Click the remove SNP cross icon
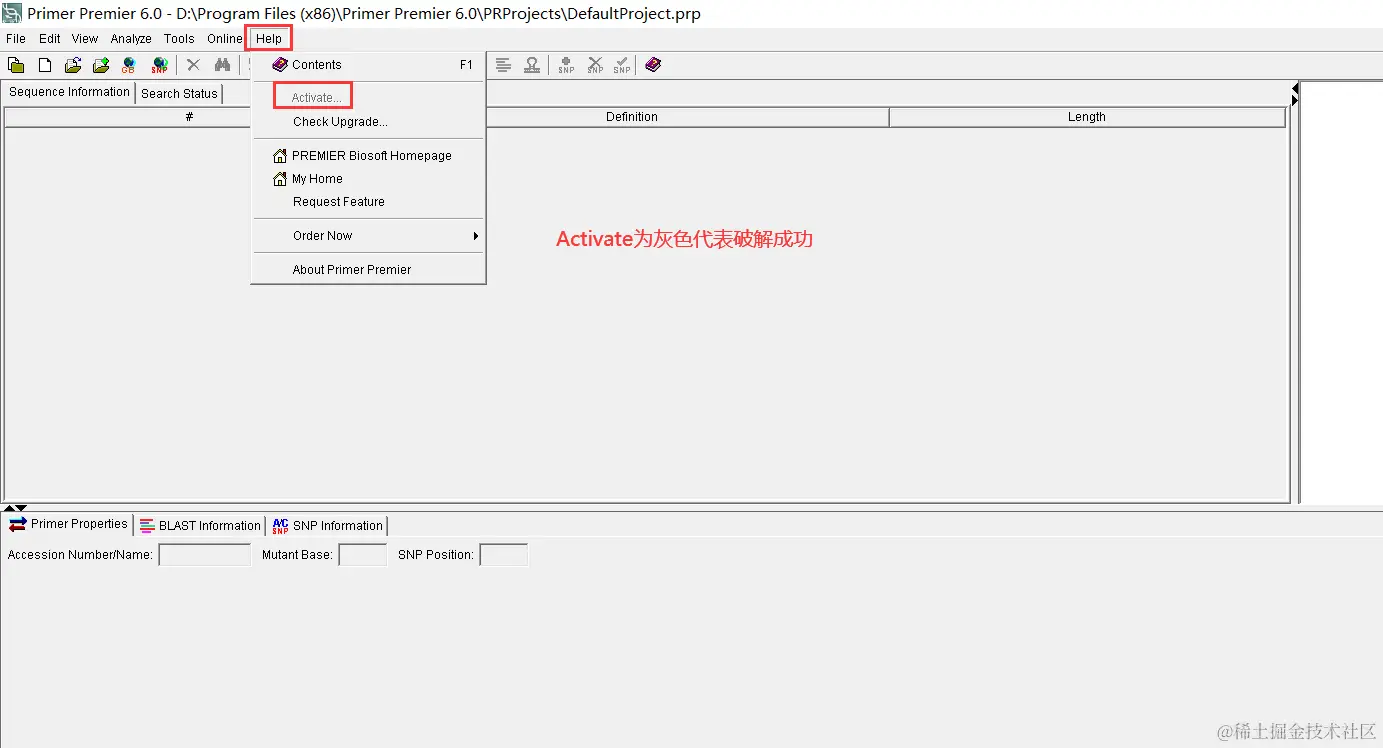 595,65
